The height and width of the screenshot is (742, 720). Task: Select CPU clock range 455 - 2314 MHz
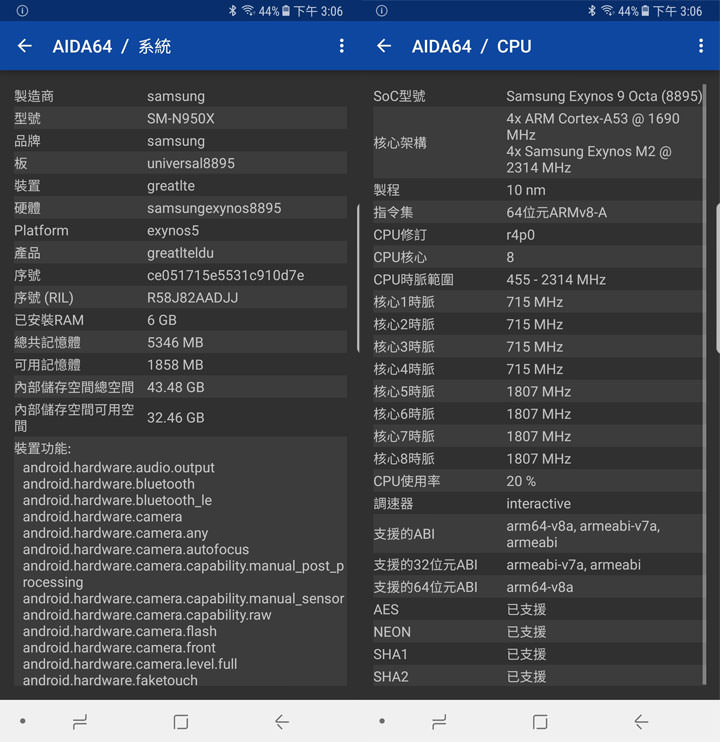(x=556, y=280)
